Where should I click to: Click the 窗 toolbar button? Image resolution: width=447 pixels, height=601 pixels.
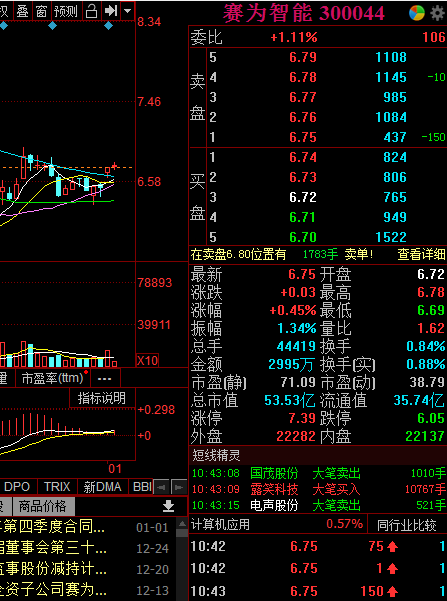pos(41,11)
